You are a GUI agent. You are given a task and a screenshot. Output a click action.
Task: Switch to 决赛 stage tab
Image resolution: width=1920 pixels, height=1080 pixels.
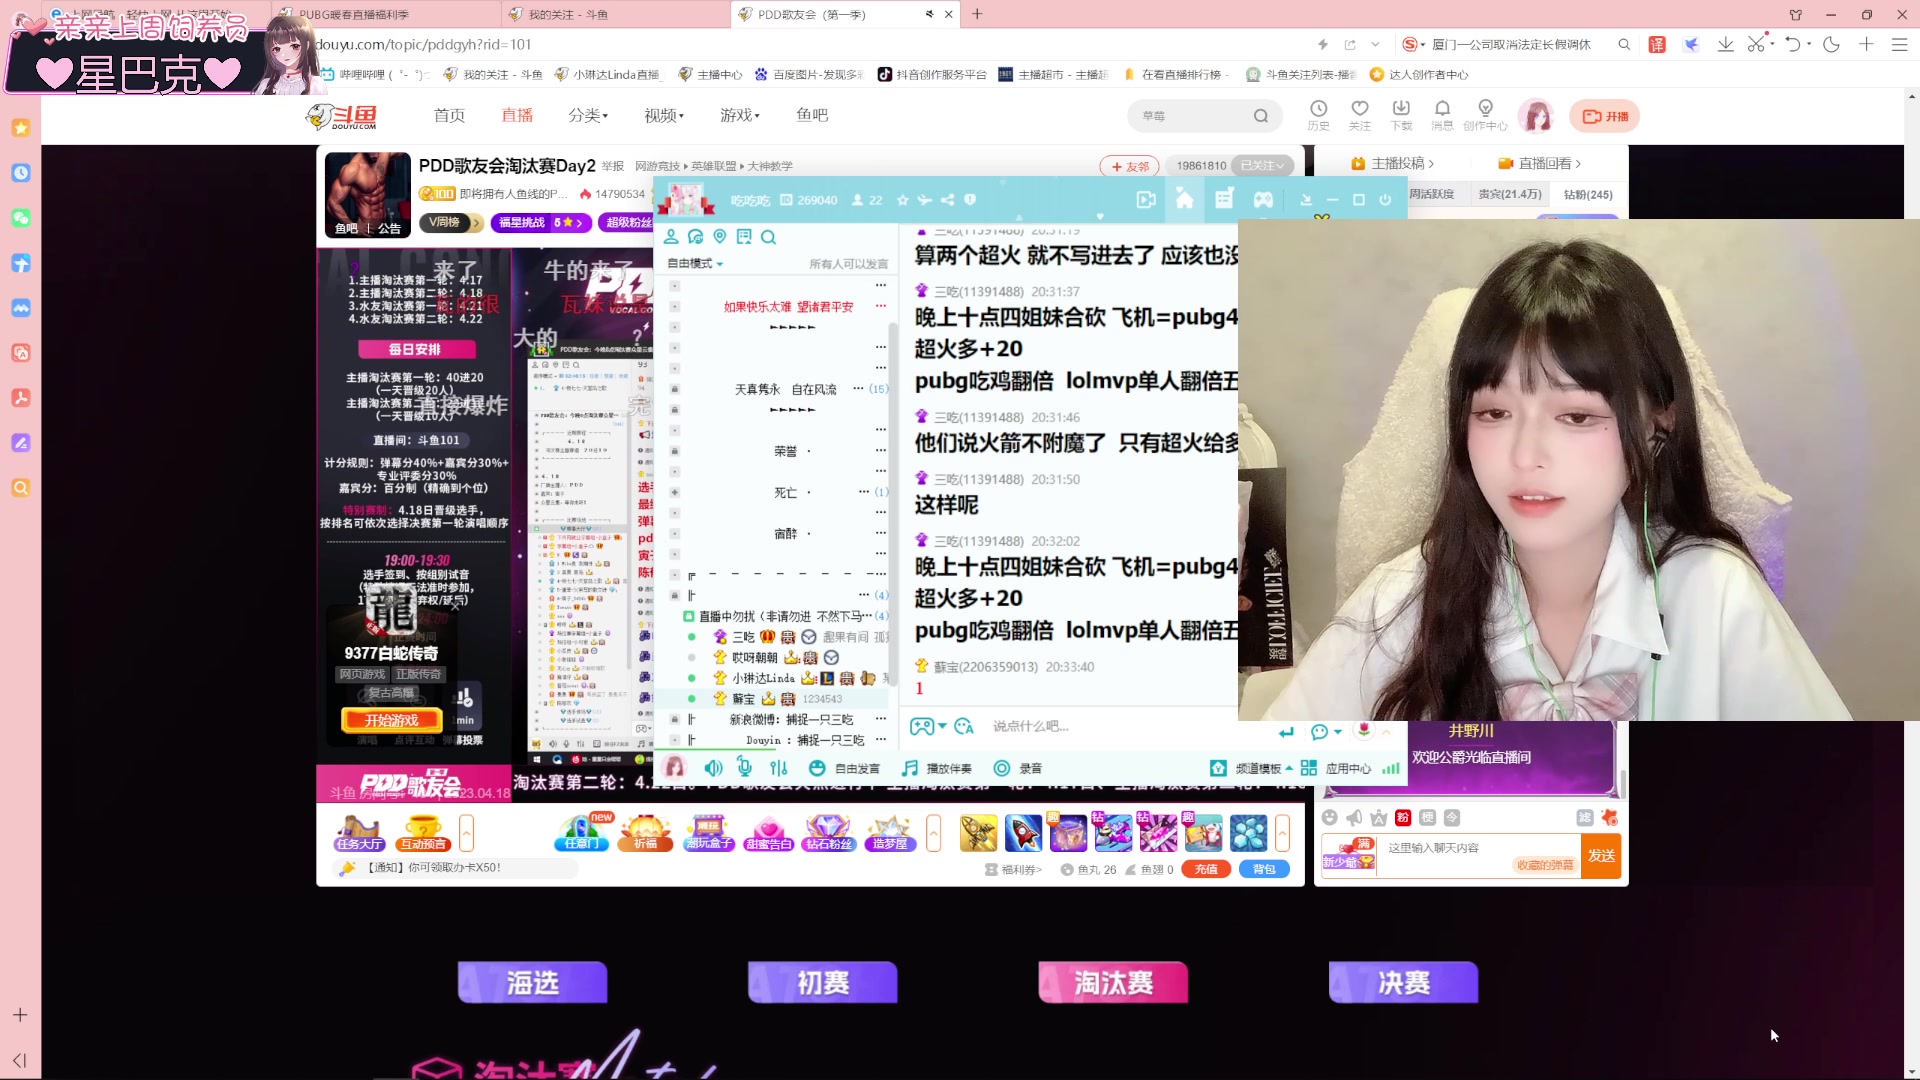pos(1403,983)
